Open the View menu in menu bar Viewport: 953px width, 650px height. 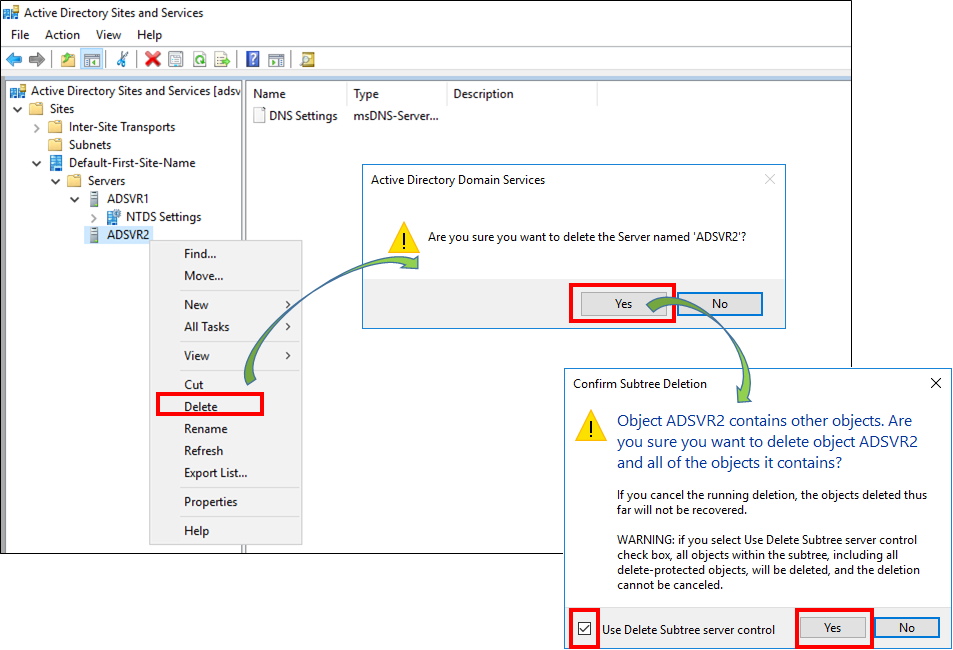[x=108, y=35]
